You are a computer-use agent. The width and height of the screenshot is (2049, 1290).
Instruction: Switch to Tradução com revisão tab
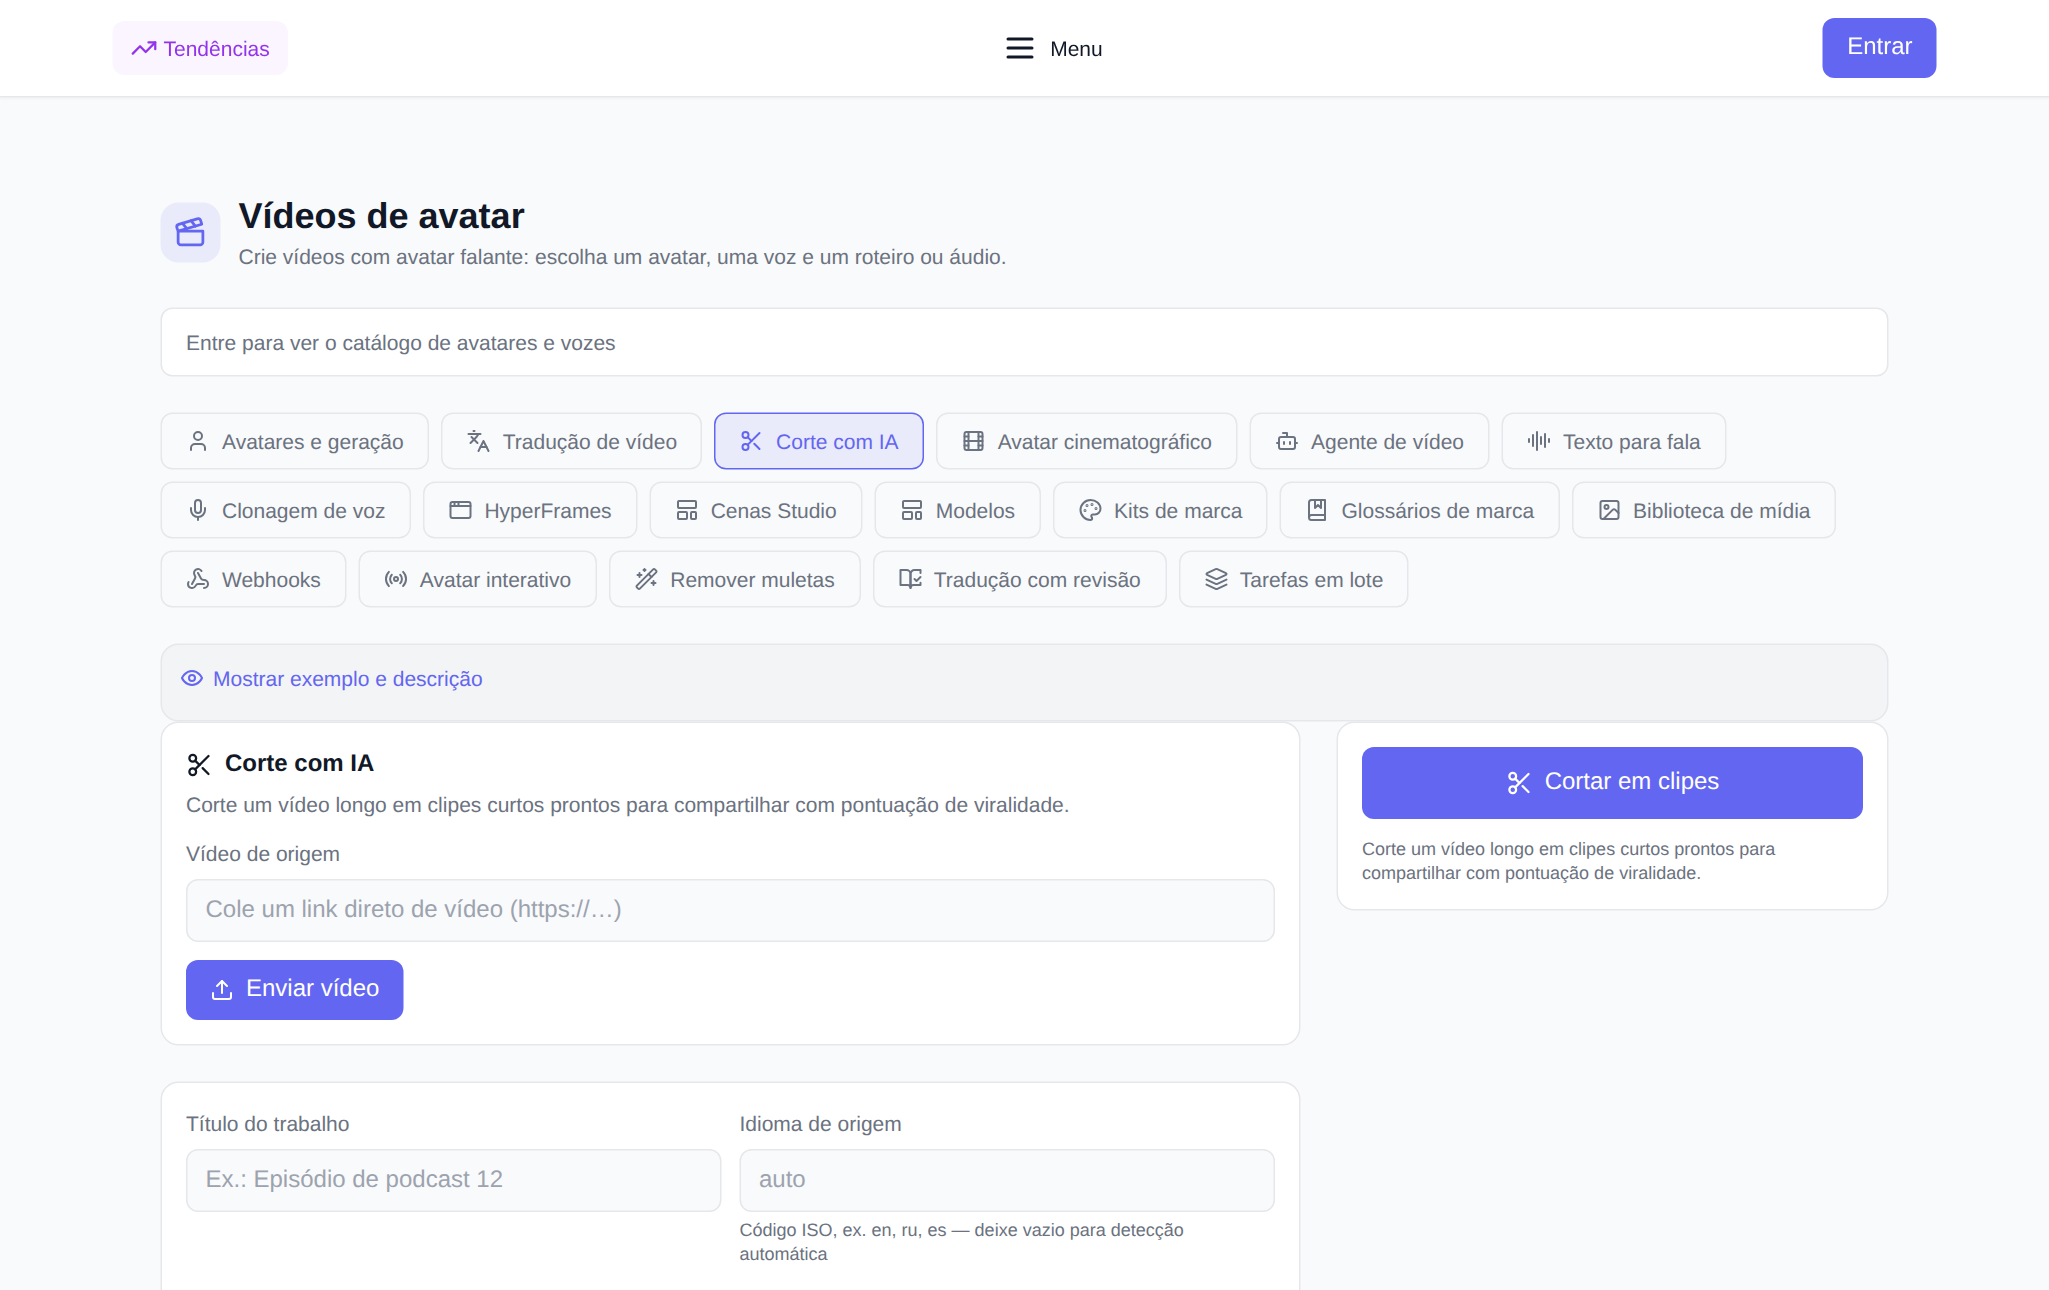click(1019, 579)
